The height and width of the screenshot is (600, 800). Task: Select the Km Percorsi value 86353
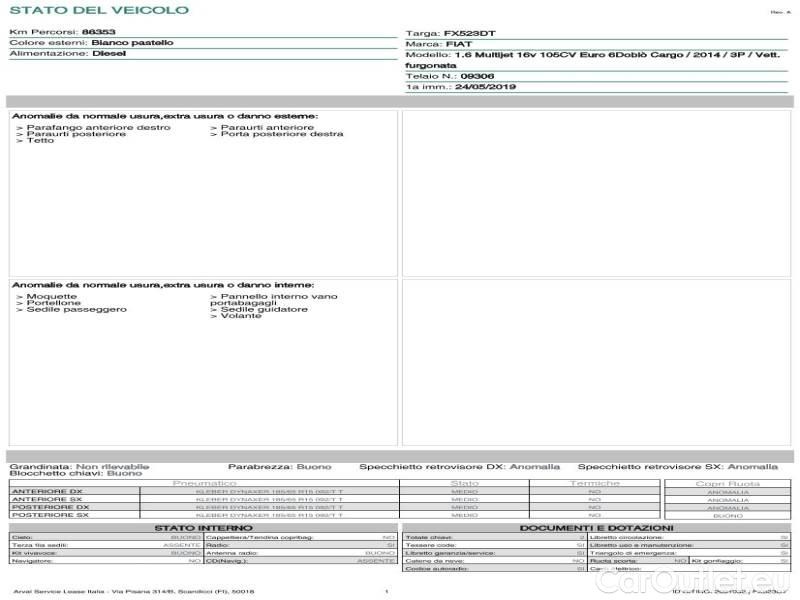pyautogui.click(x=98, y=32)
